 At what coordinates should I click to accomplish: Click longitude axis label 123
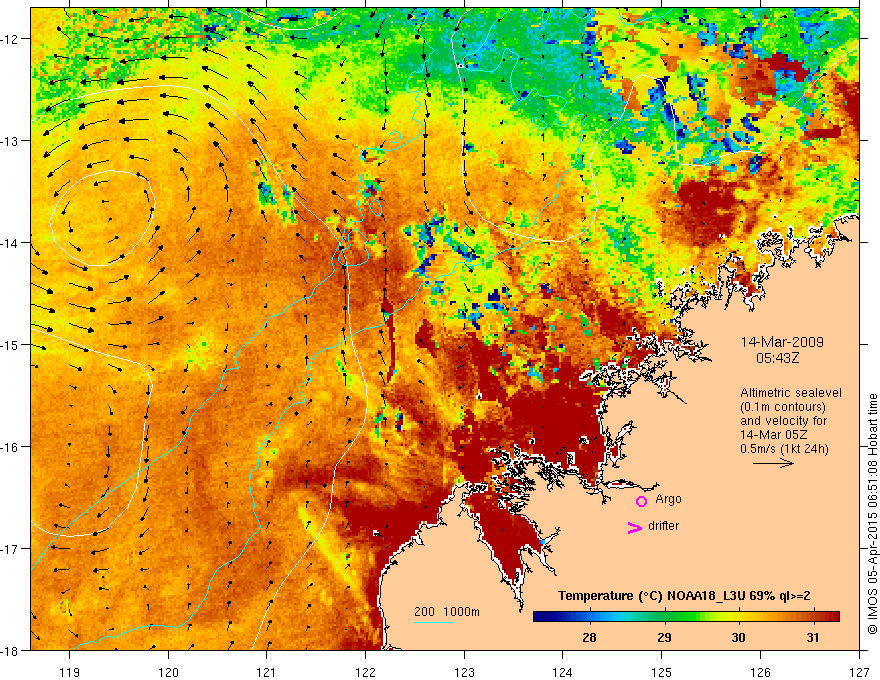click(x=464, y=672)
